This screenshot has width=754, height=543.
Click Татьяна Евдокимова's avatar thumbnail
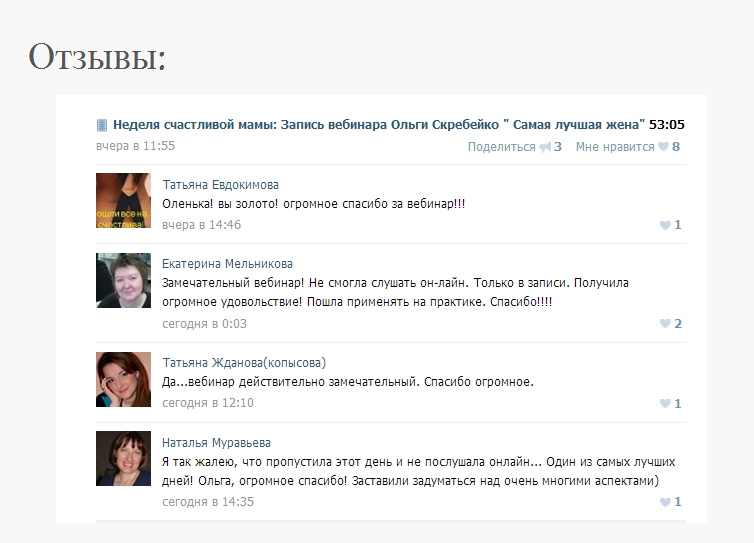click(x=124, y=201)
